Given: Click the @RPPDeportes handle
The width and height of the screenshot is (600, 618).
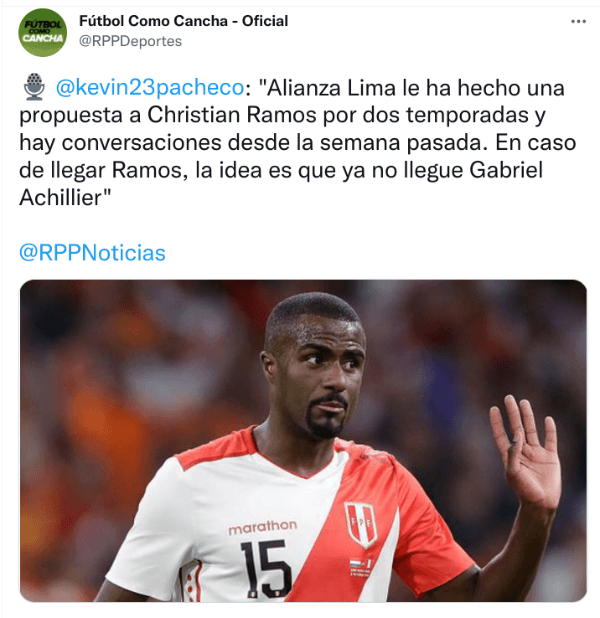Looking at the screenshot, I should pos(130,41).
